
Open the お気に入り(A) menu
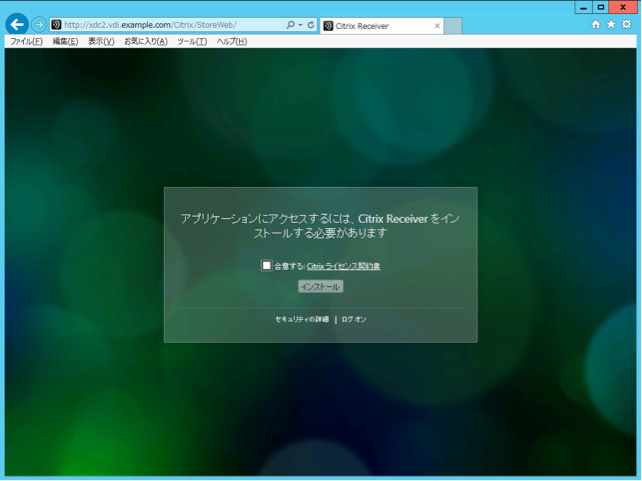click(146, 41)
